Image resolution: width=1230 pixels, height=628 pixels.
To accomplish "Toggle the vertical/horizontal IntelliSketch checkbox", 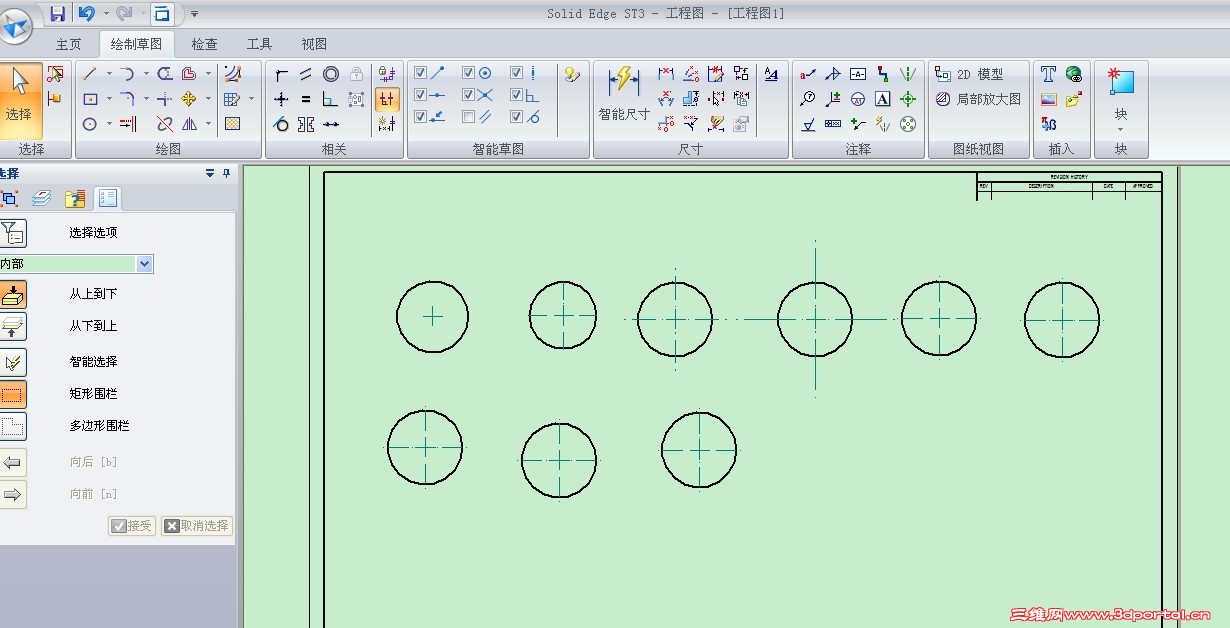I will click(517, 72).
